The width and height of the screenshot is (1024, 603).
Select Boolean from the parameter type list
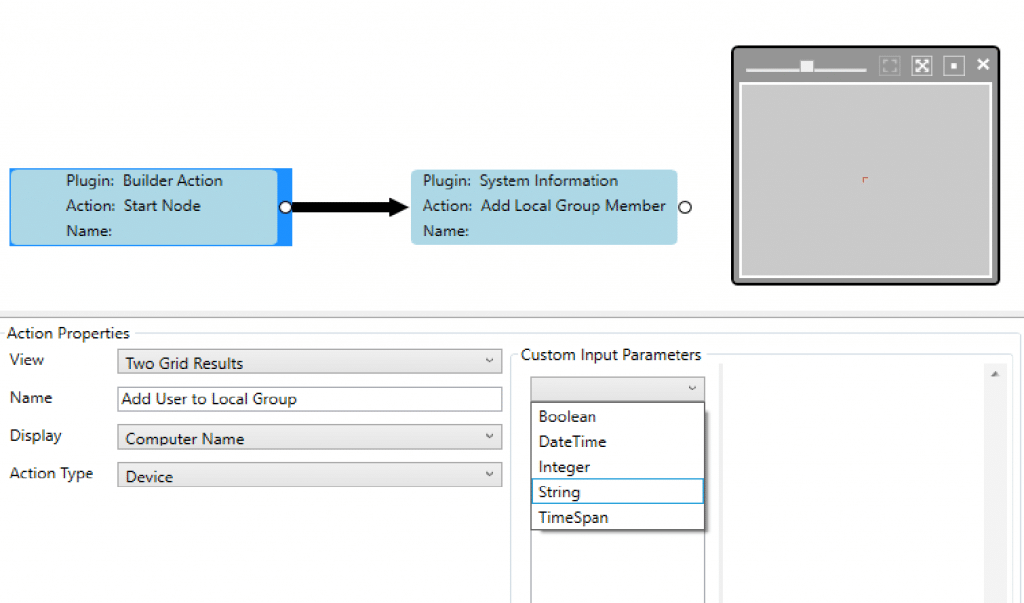click(617, 416)
